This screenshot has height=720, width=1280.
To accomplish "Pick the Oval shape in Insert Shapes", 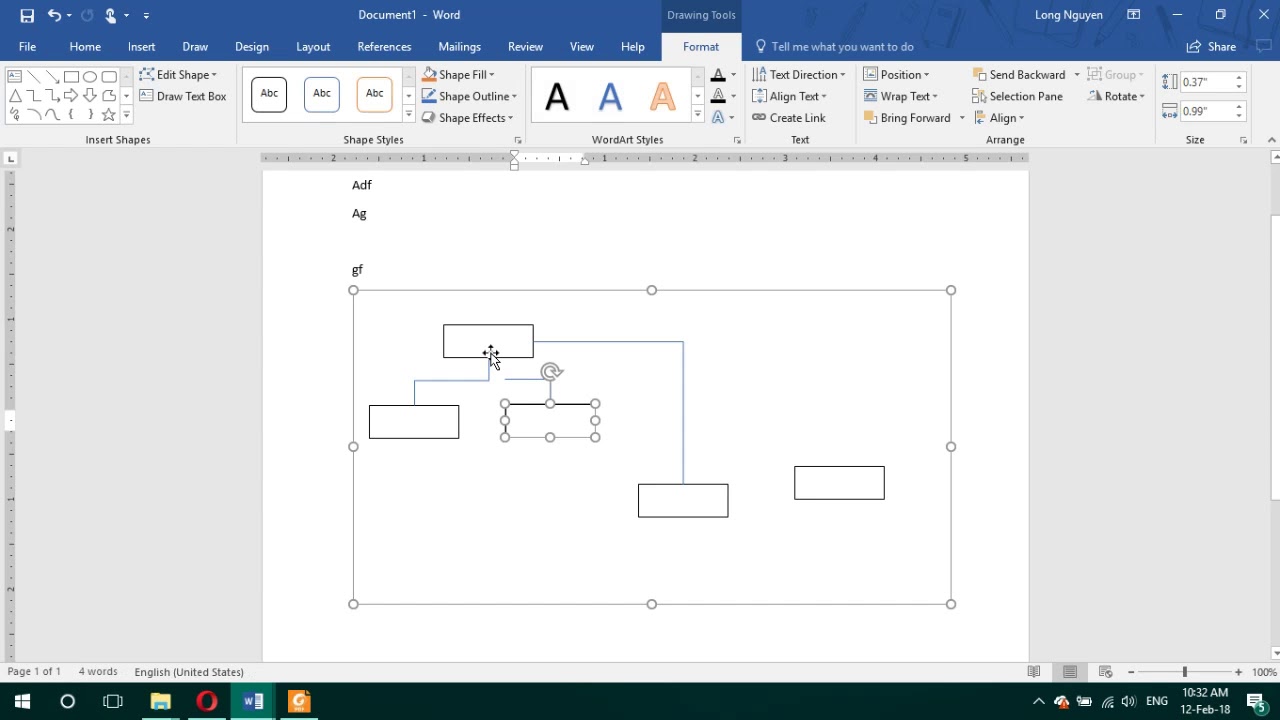I will tap(90, 76).
